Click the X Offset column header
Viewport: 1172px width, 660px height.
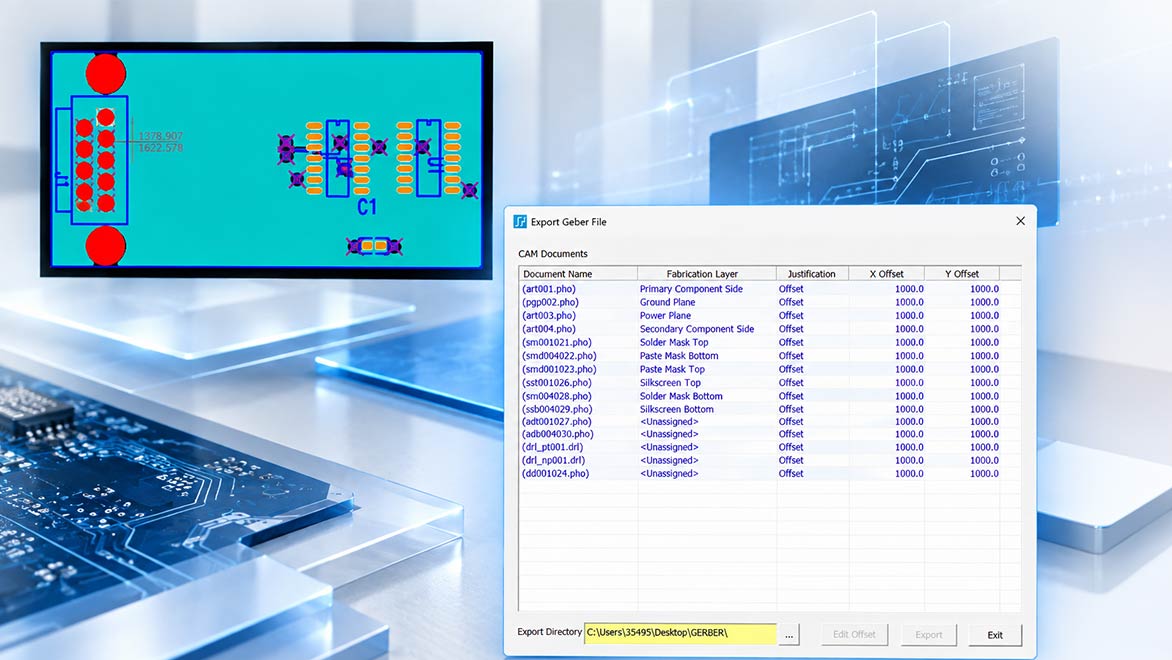(x=886, y=274)
